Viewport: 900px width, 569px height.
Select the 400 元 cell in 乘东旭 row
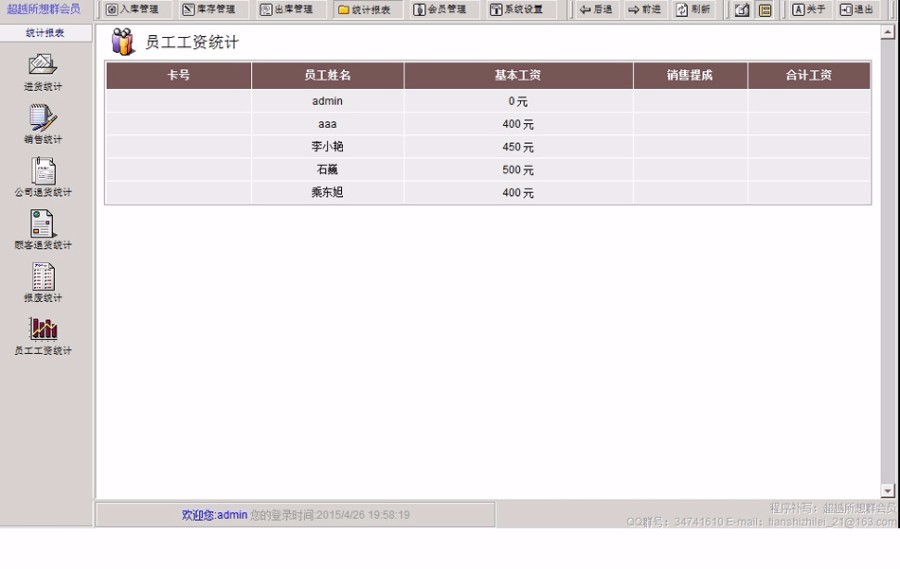(x=518, y=192)
